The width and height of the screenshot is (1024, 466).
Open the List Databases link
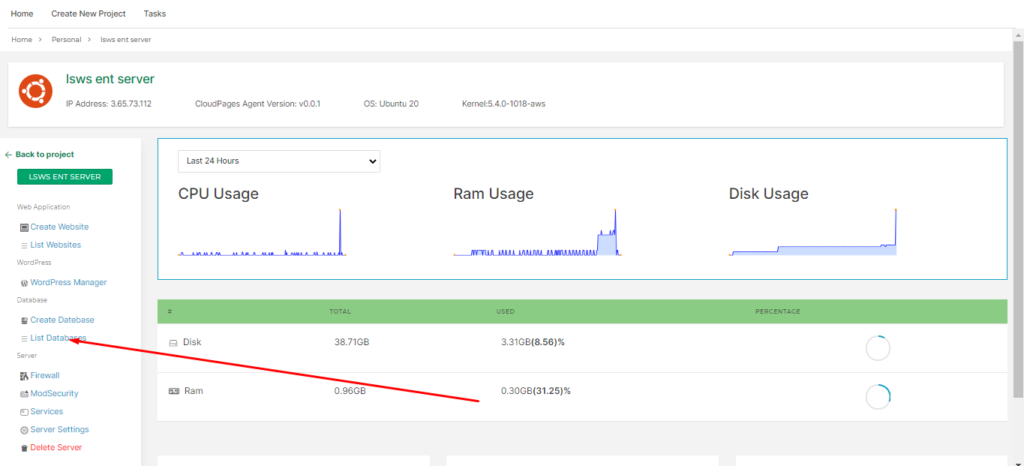58,338
